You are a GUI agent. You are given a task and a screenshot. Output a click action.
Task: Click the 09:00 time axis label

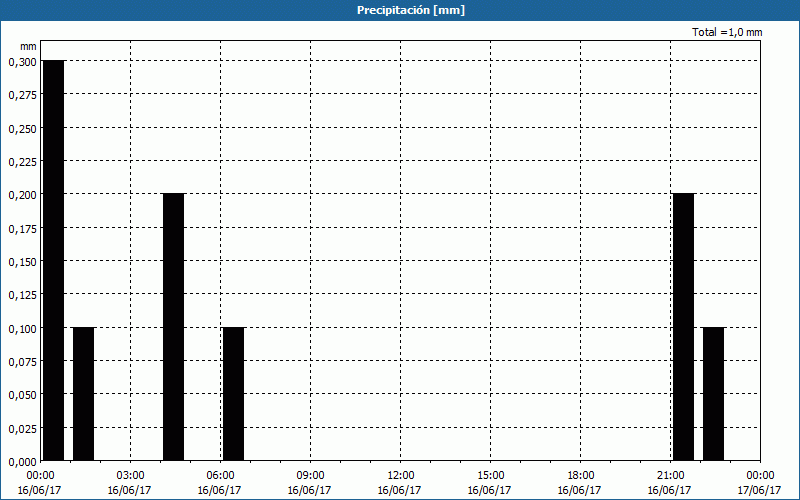(x=310, y=476)
